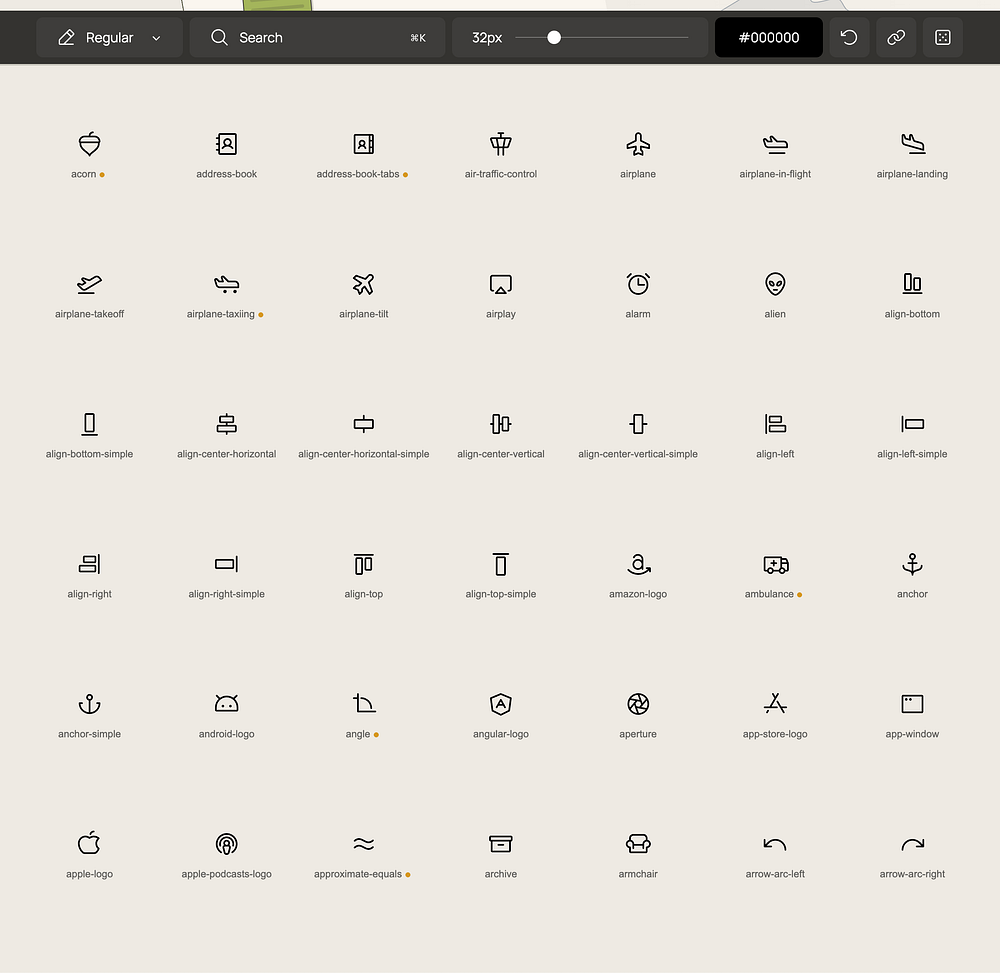Pick the aperture icon

pyautogui.click(x=638, y=704)
